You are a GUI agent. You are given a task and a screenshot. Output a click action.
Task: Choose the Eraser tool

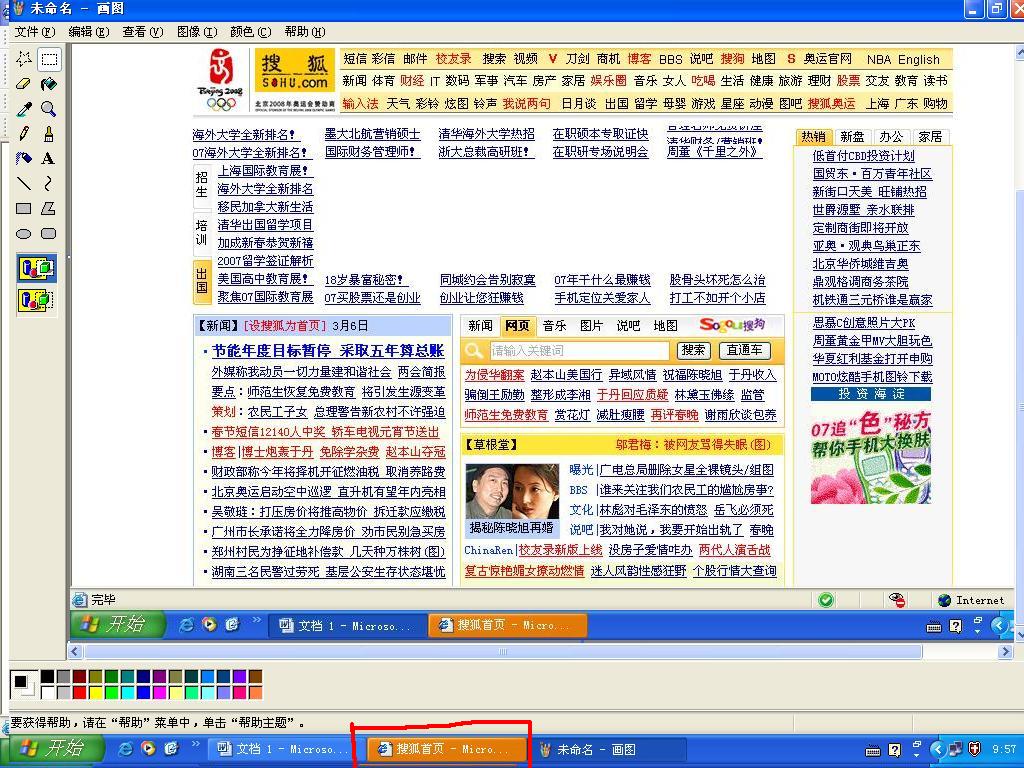coord(24,84)
